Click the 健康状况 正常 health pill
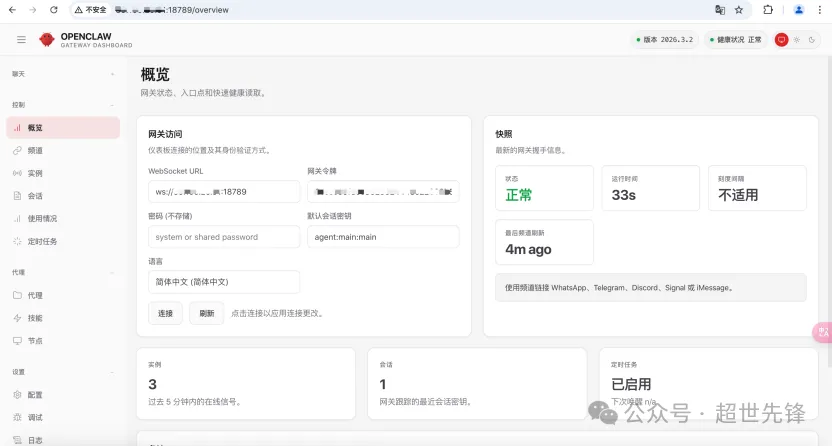The image size is (832, 446). (735, 40)
